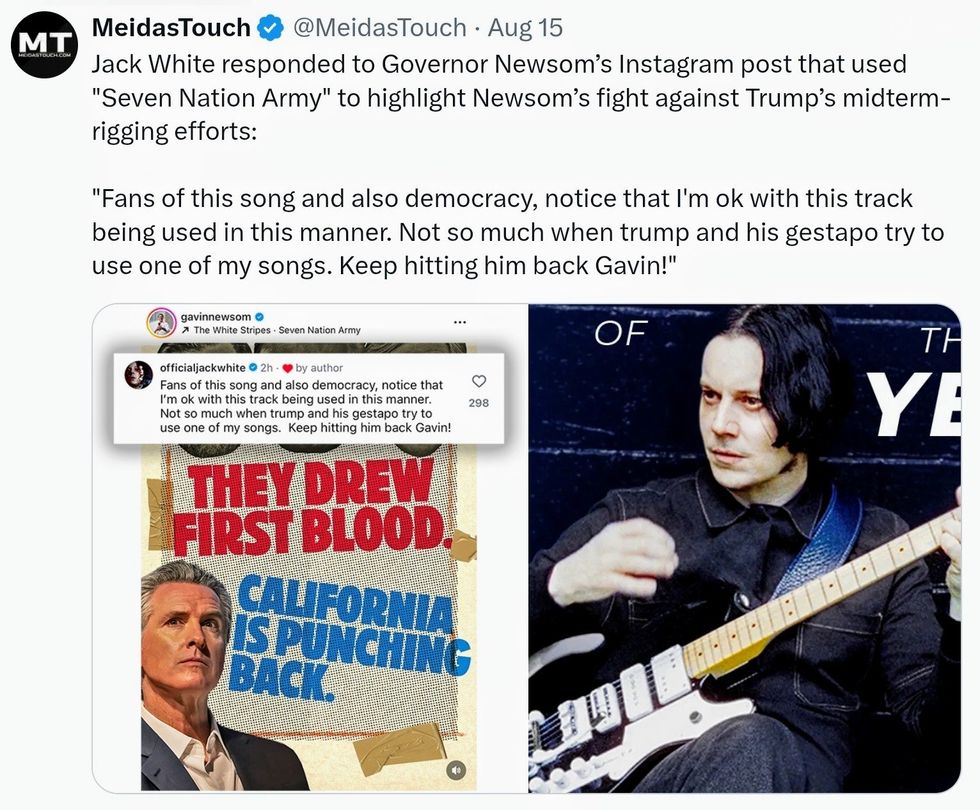980x810 pixels.
Task: View the 298 likes count on the comment
Action: tap(479, 403)
